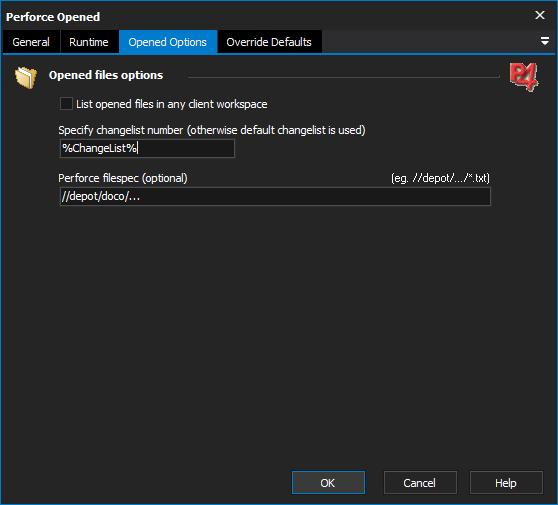558x505 pixels.
Task: Select the Opened Options tab
Action: coord(168,42)
